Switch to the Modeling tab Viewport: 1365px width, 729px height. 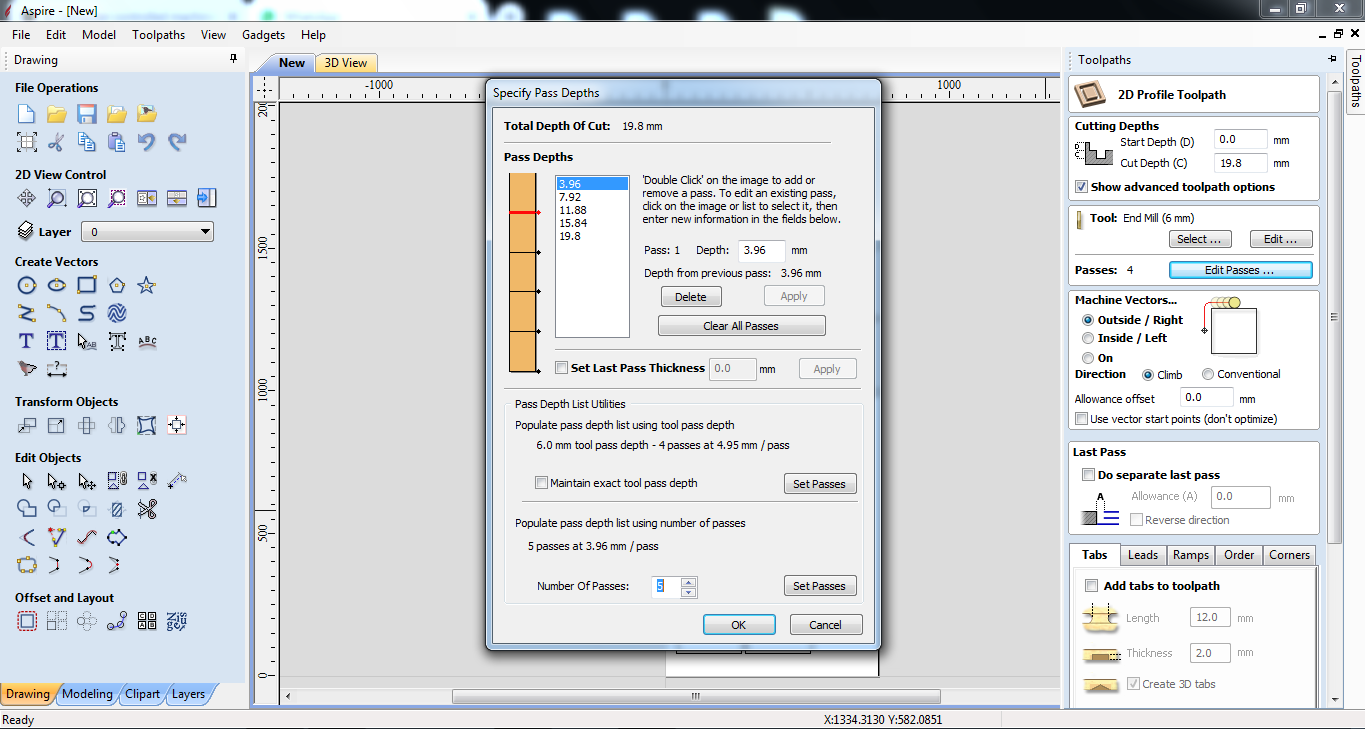tap(87, 694)
